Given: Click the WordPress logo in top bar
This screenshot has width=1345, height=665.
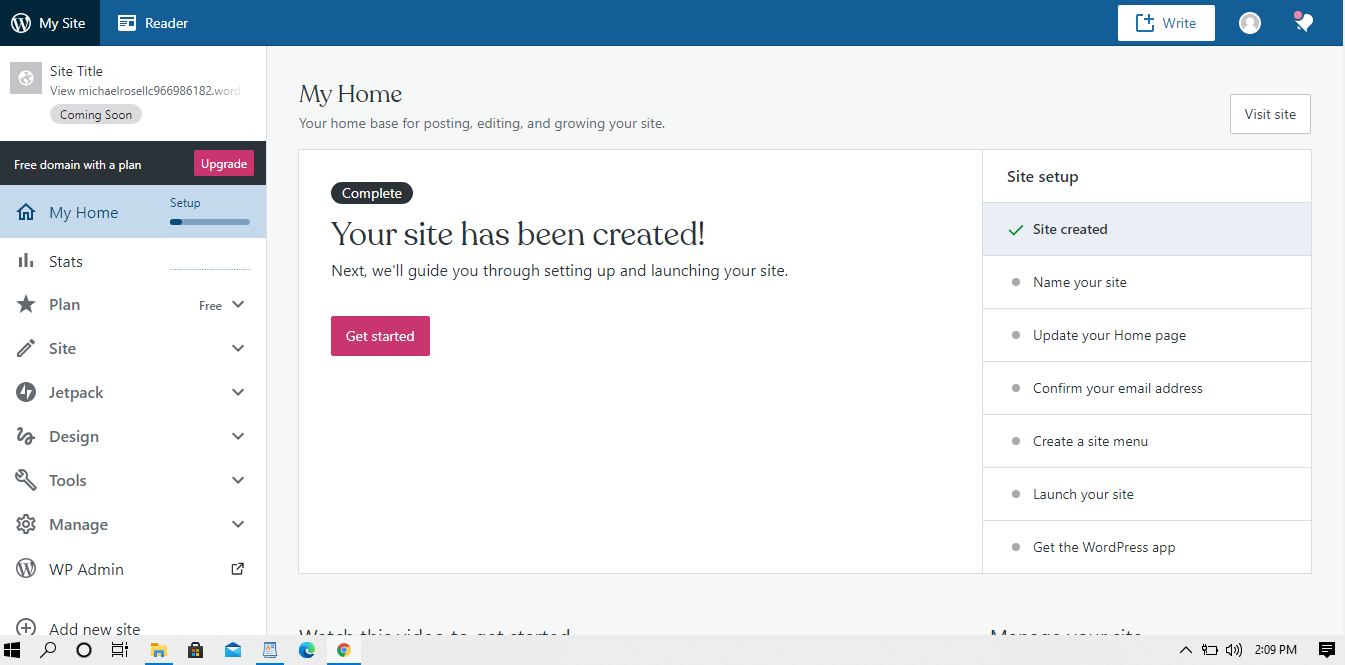Looking at the screenshot, I should pyautogui.click(x=21, y=23).
